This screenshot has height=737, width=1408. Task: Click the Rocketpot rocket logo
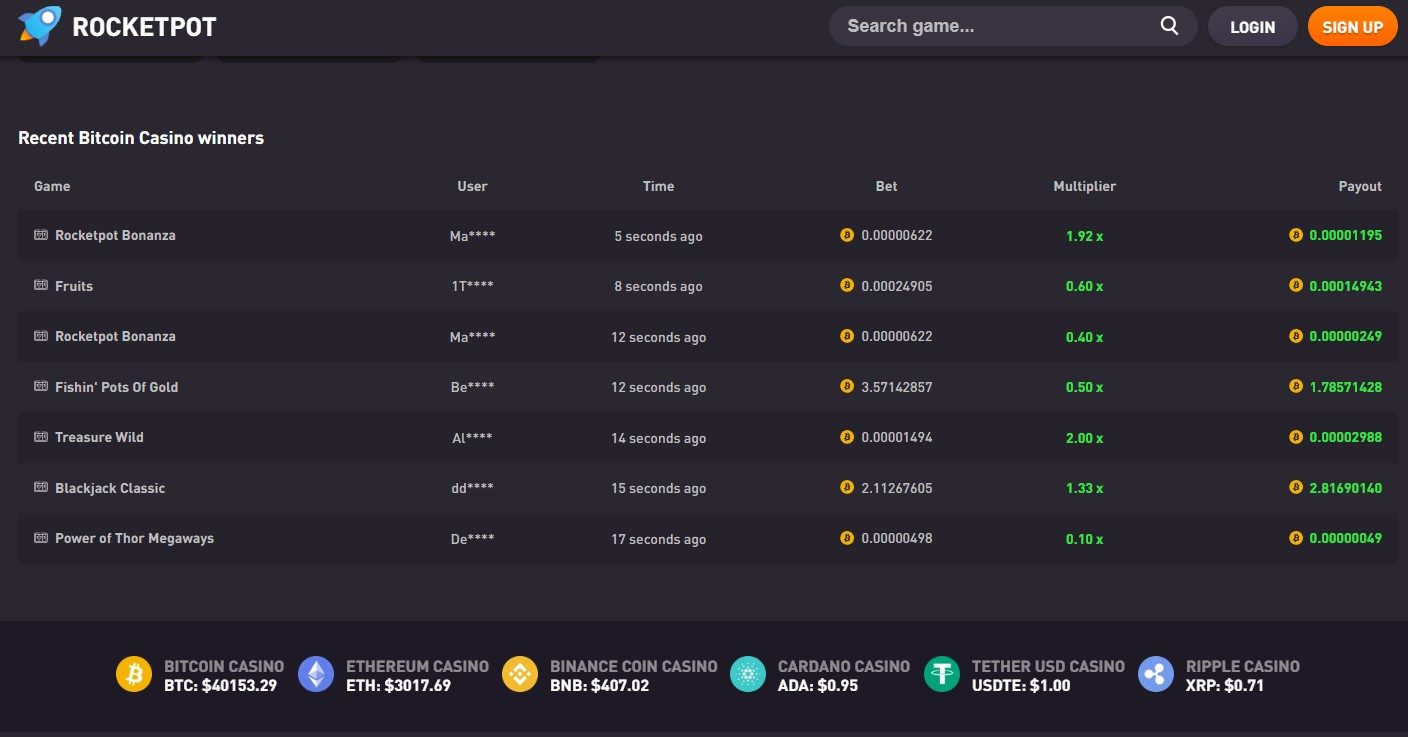coord(38,26)
